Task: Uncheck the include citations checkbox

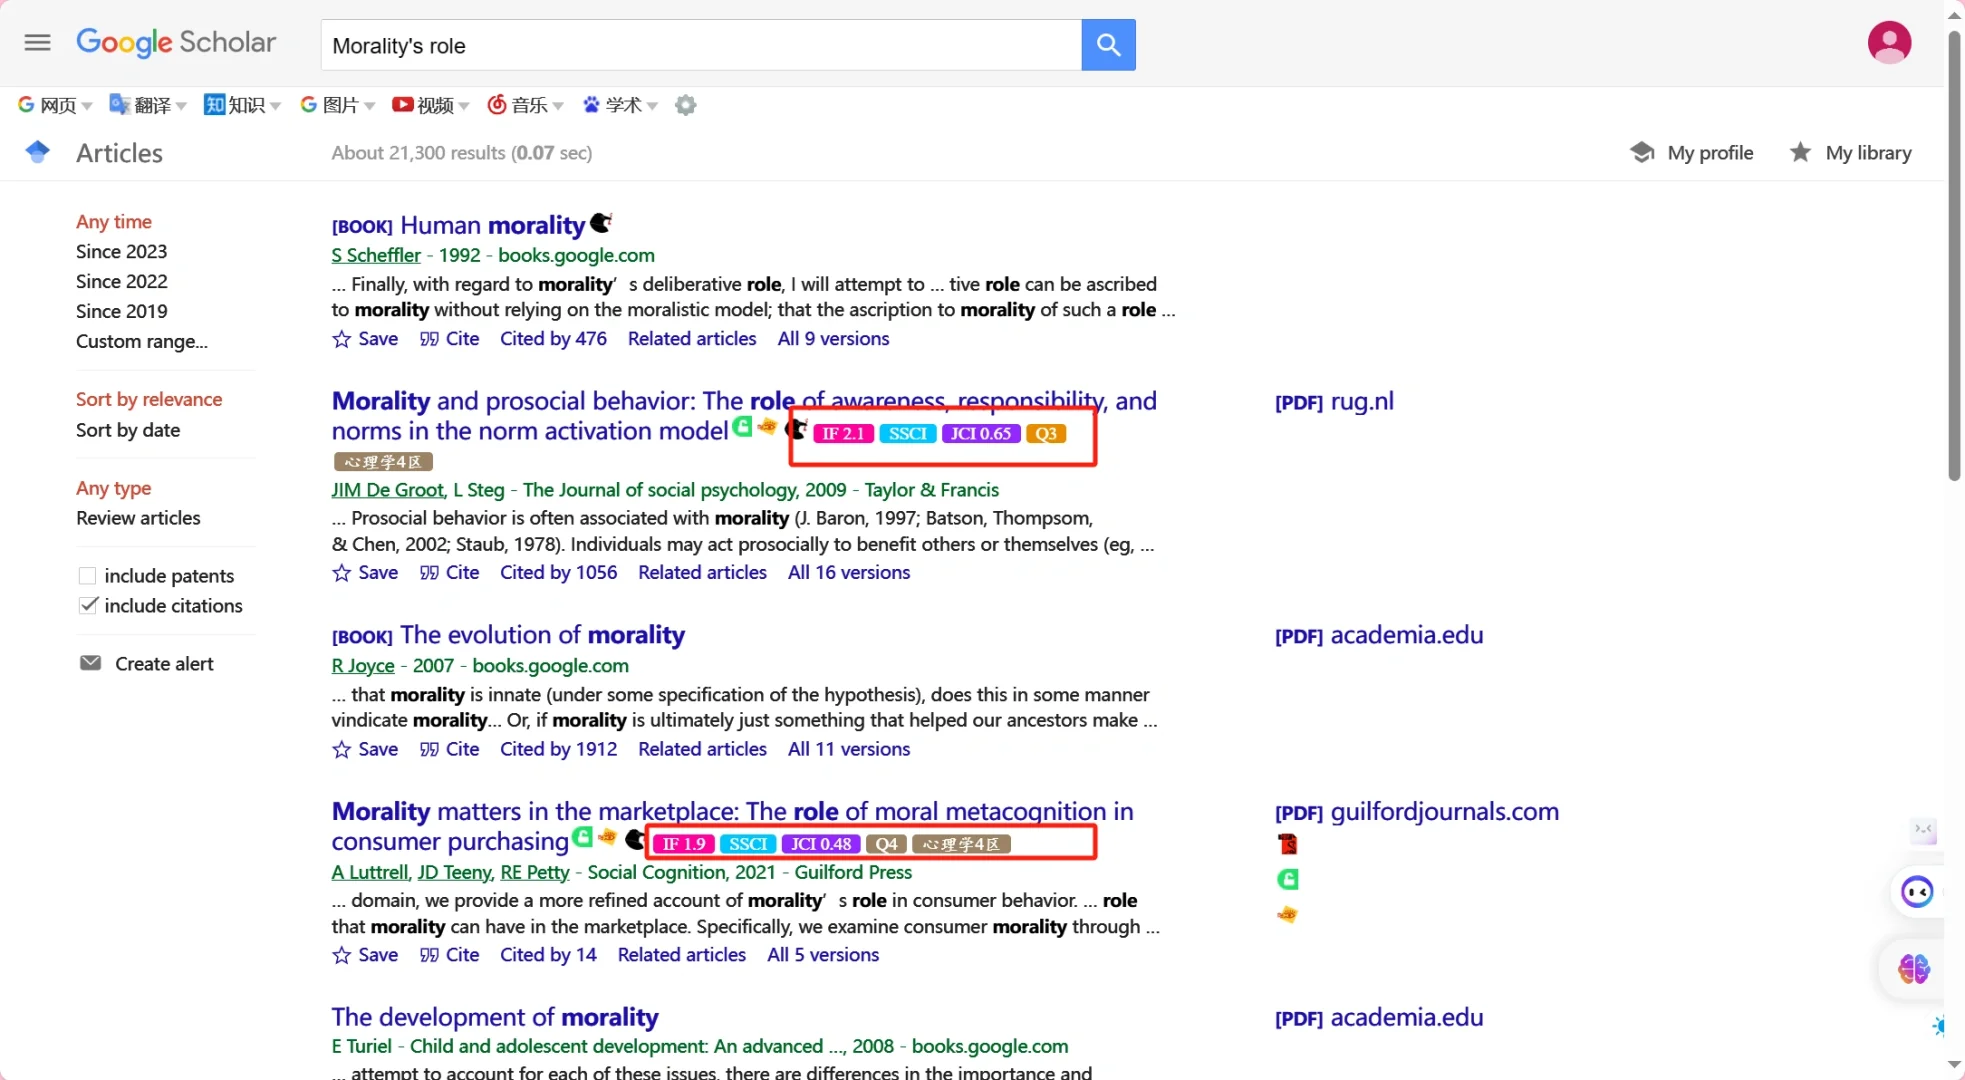Action: 88,606
